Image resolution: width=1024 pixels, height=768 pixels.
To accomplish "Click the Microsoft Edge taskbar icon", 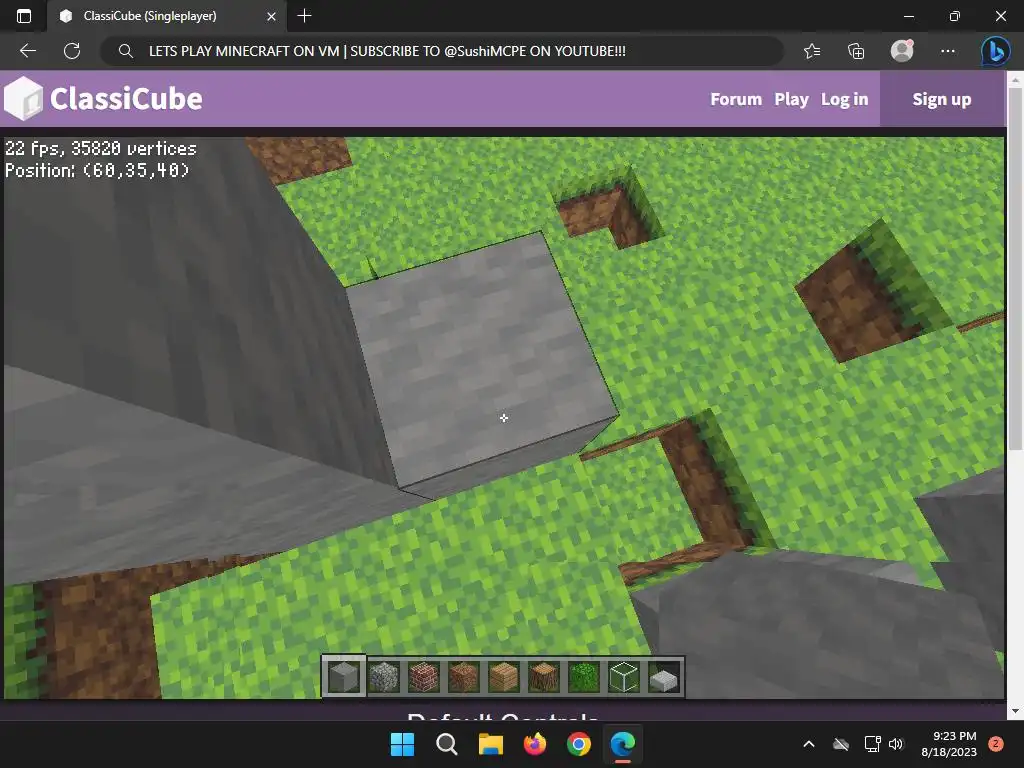I will tap(622, 744).
